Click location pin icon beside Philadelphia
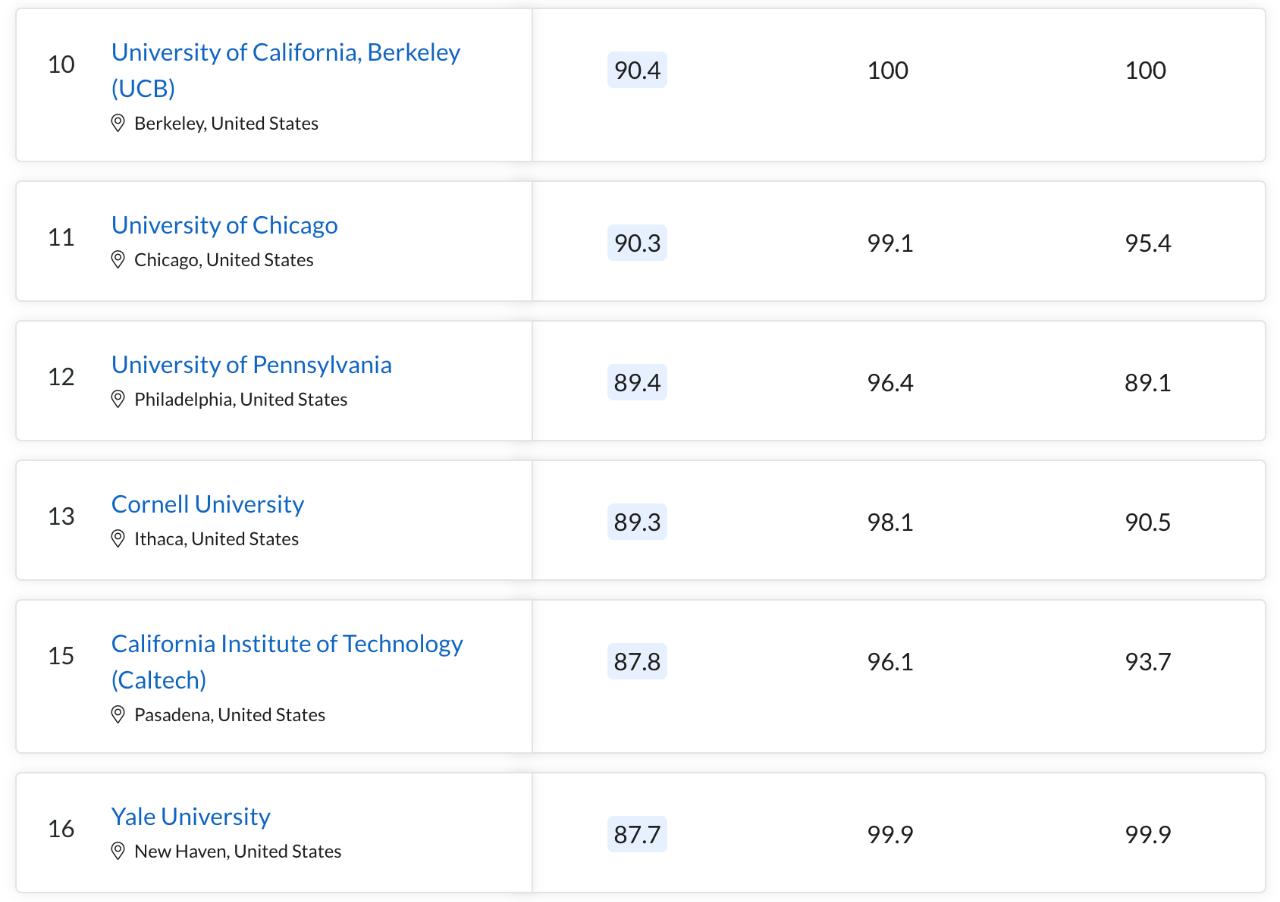The height and width of the screenshot is (902, 1280). point(118,399)
